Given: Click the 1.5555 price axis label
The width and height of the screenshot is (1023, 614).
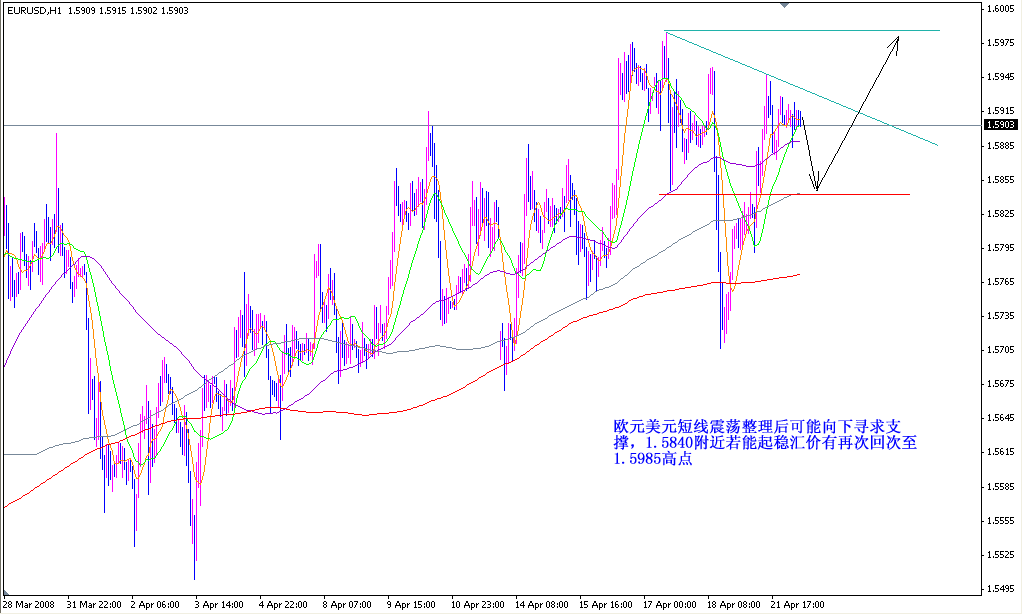Looking at the screenshot, I should 1001,520.
